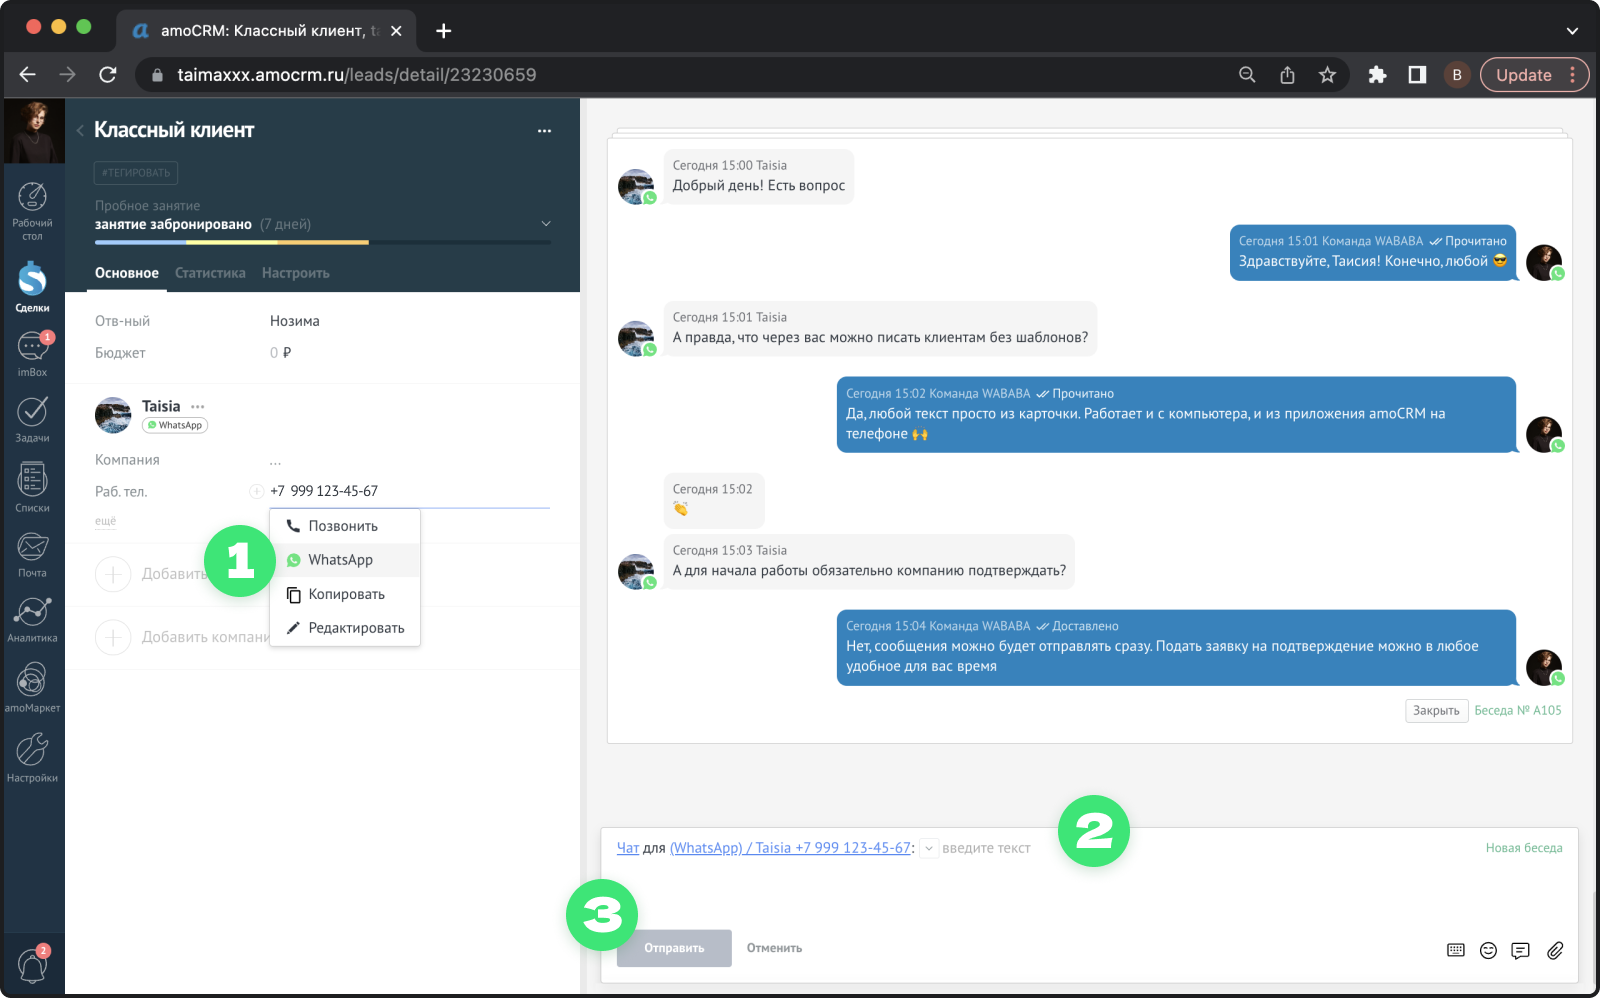Open Рабочий стол in the sidebar
The image size is (1600, 998).
click(x=32, y=210)
